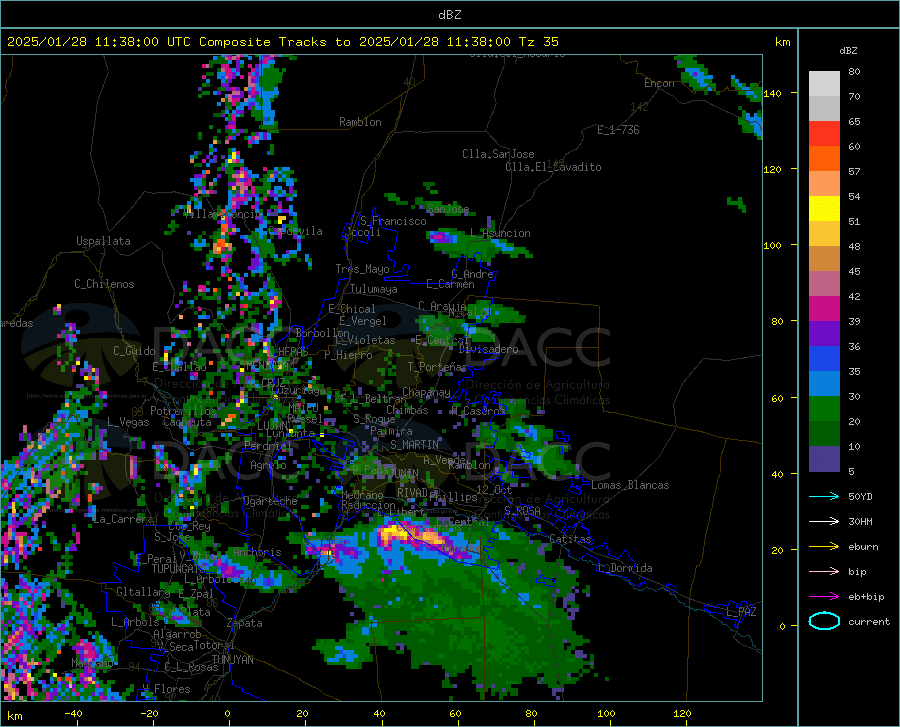Click the 'S_MARTIN' map label
This screenshot has height=727, width=900.
click(414, 445)
